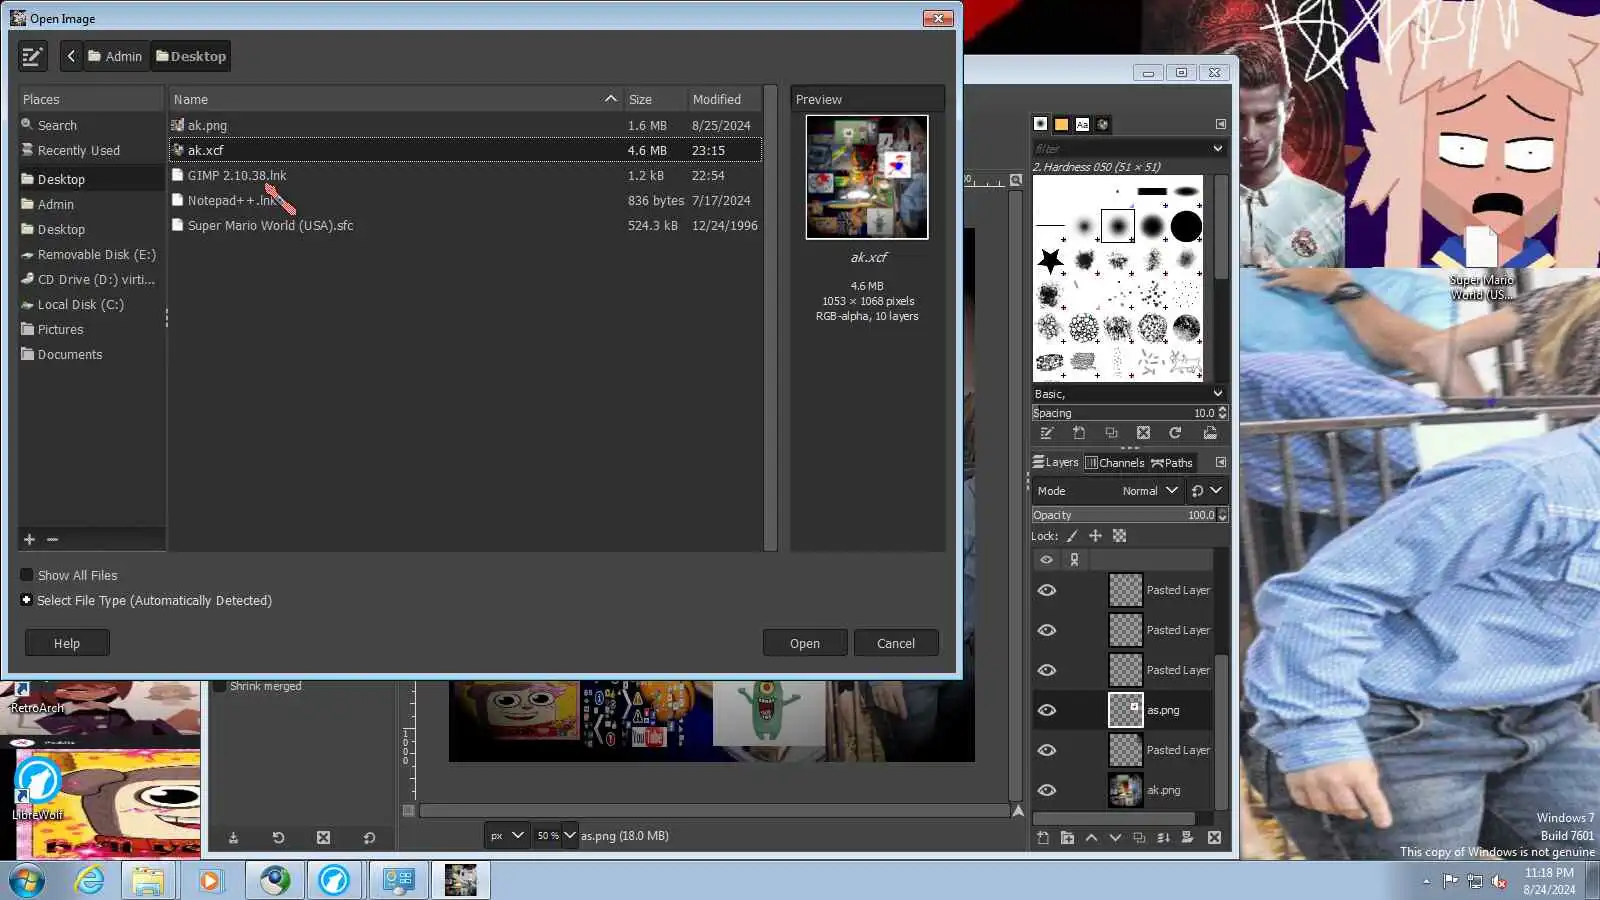
Task: Open the Layers dock configure menu arrow
Action: (x=1221, y=463)
